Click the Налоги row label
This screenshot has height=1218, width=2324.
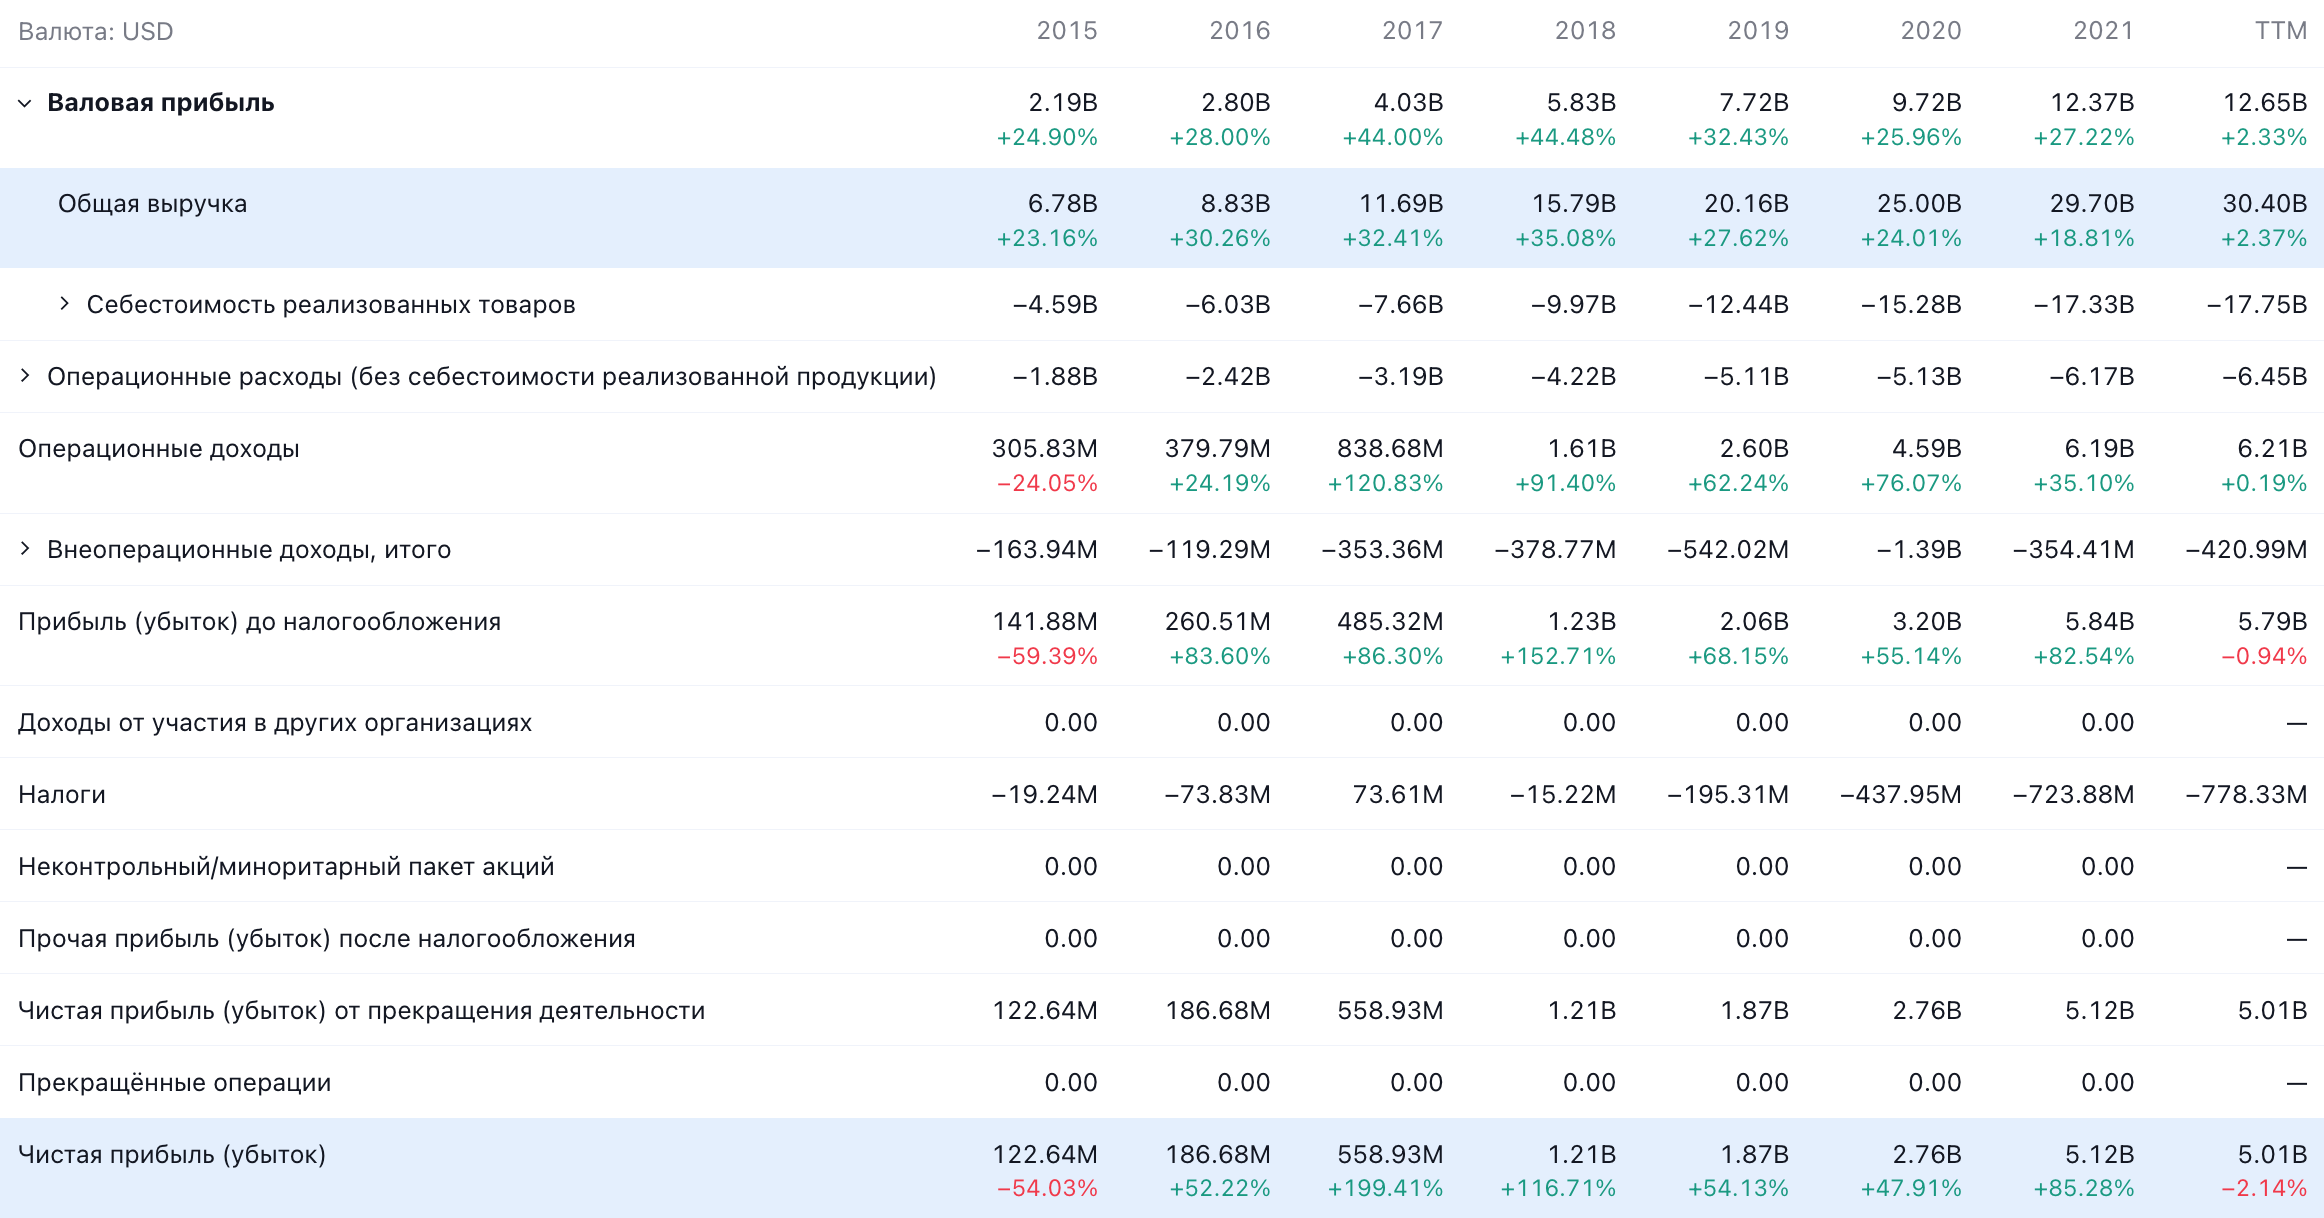tap(62, 795)
